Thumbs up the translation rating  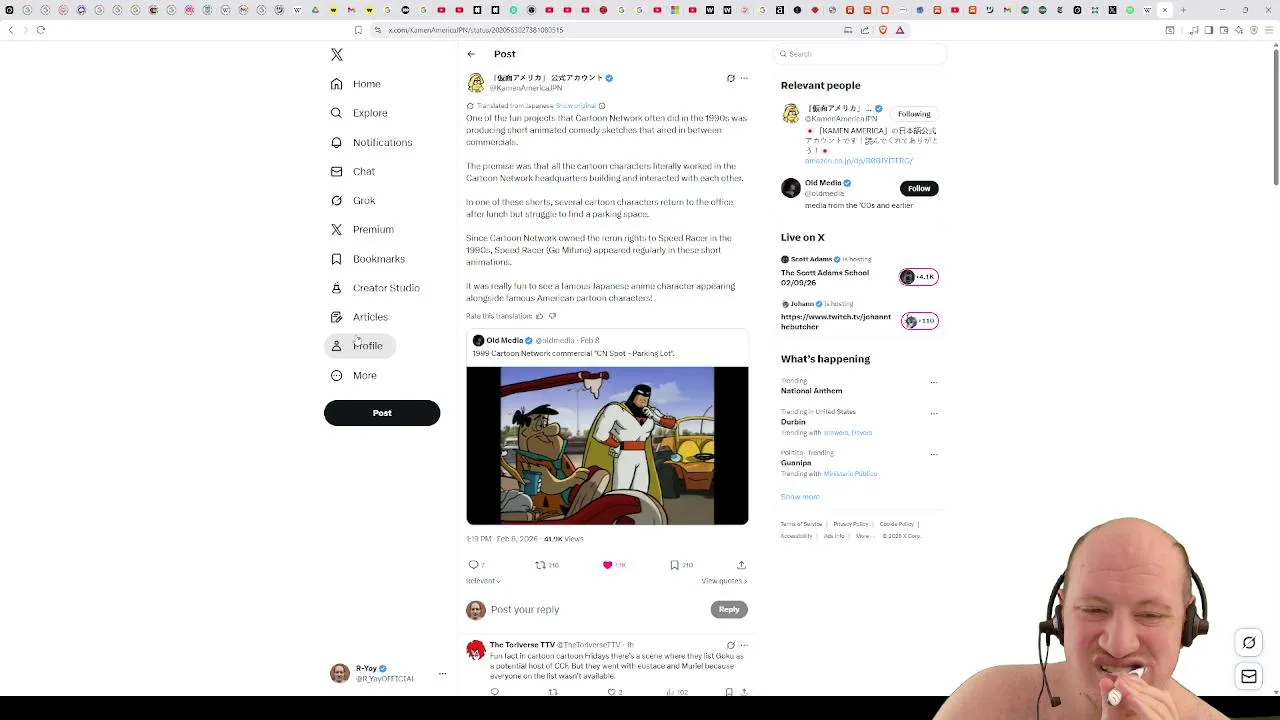(x=539, y=316)
